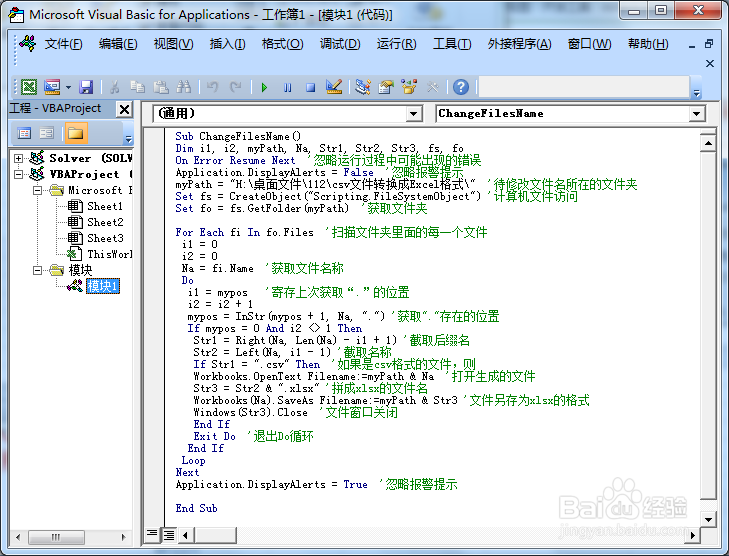Click code editor scroll up arrow

[x=708, y=143]
